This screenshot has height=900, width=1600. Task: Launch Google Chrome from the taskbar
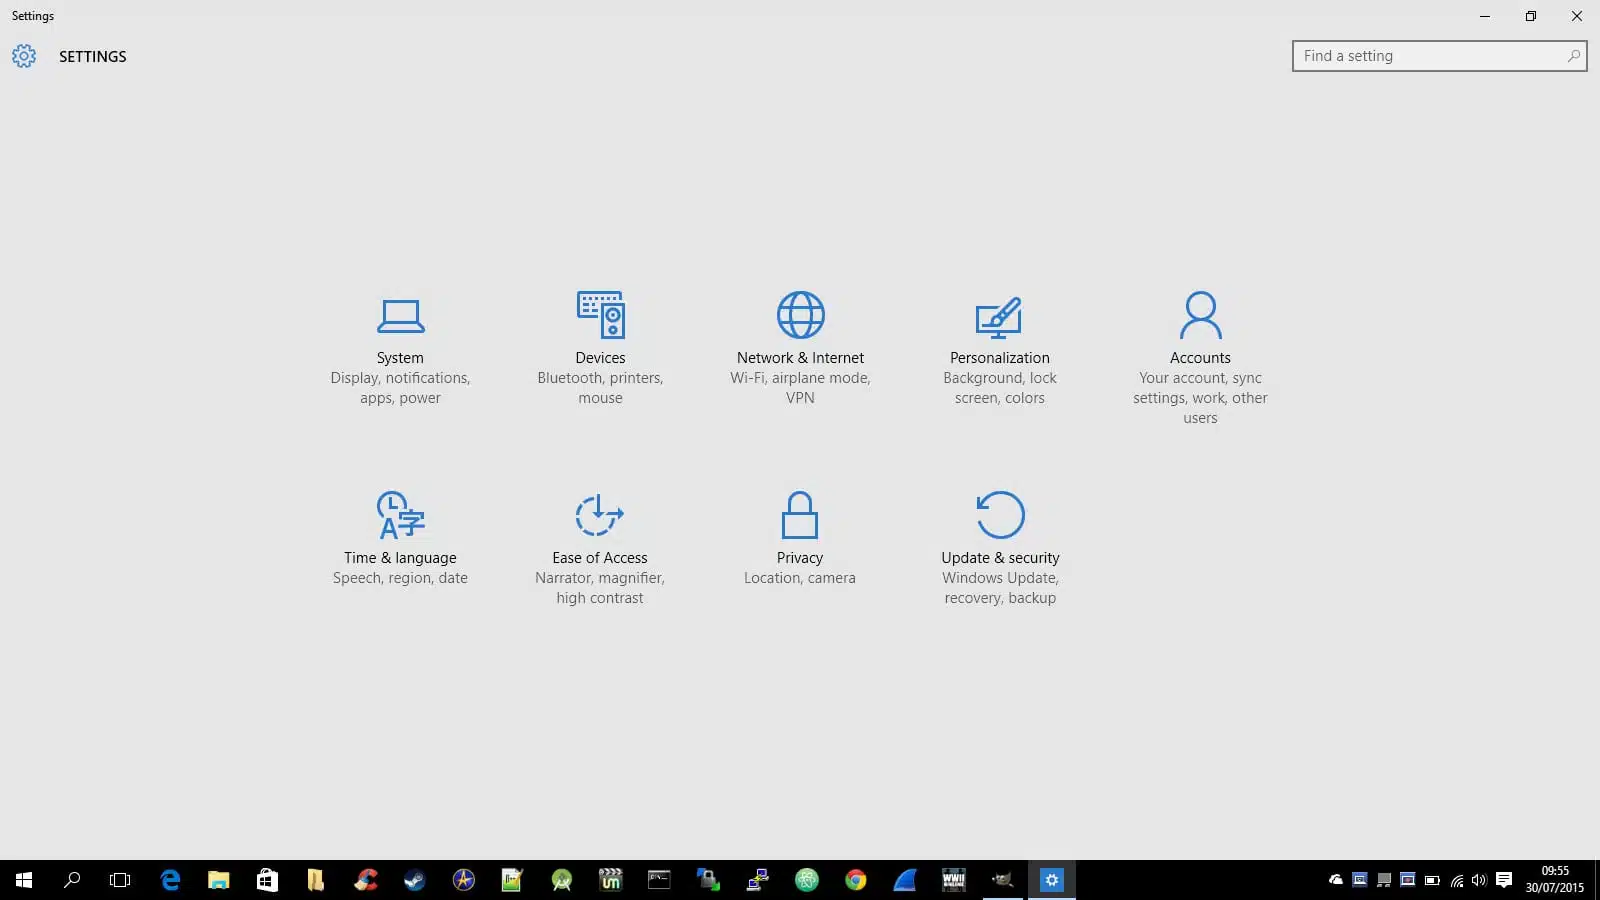click(x=856, y=880)
